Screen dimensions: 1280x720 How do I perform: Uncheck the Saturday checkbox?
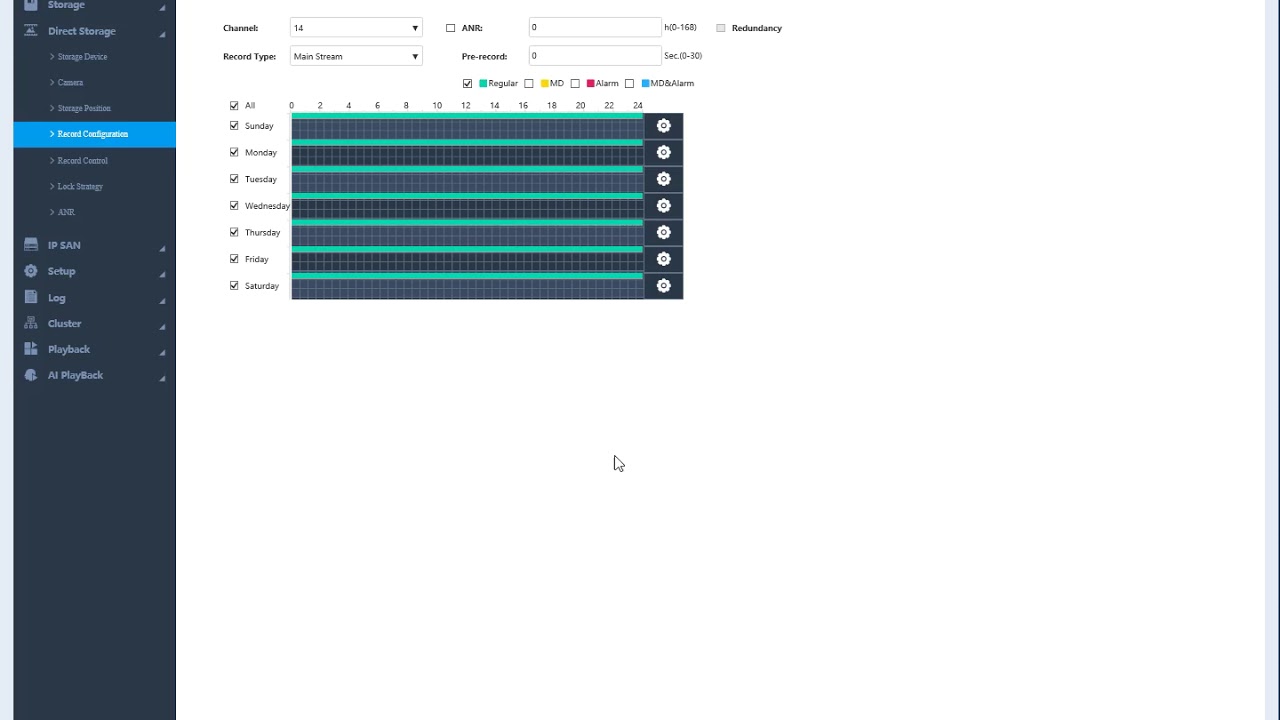pos(234,286)
